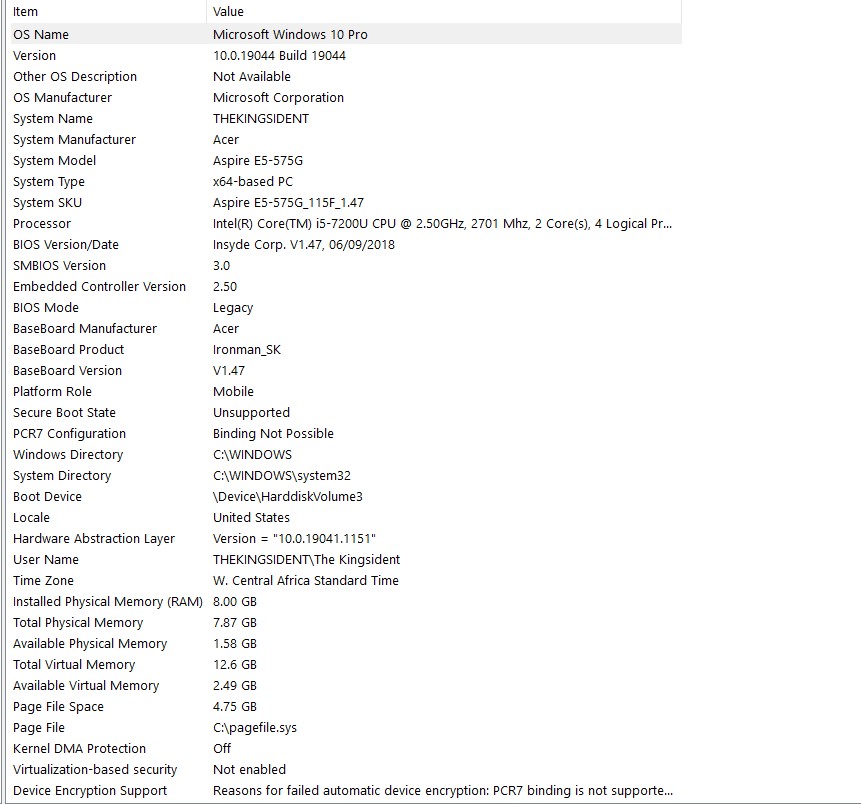The width and height of the screenshot is (861, 804).
Task: Select the Page File Space row
Action: [346, 707]
